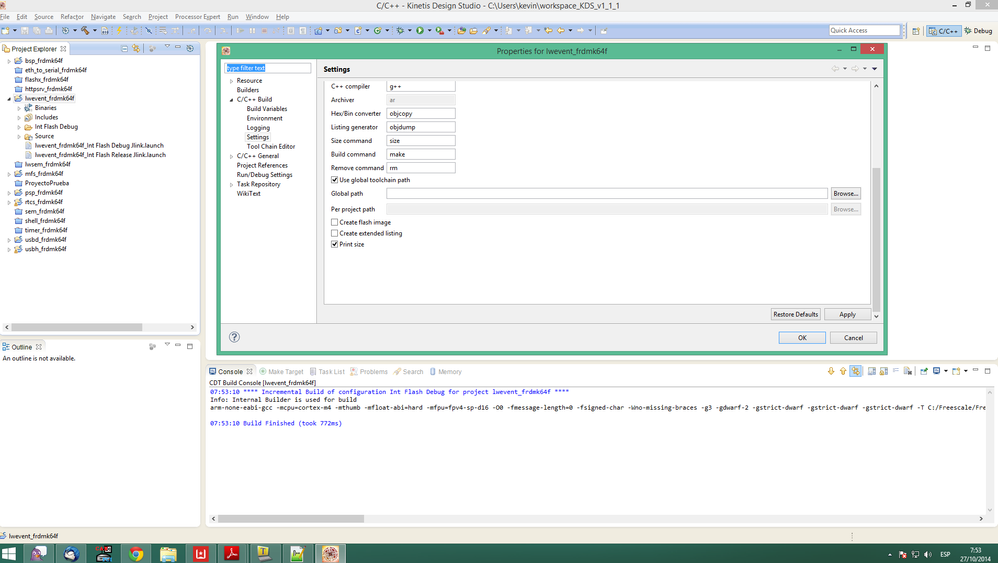
Task: Open the Project menu
Action: point(158,17)
